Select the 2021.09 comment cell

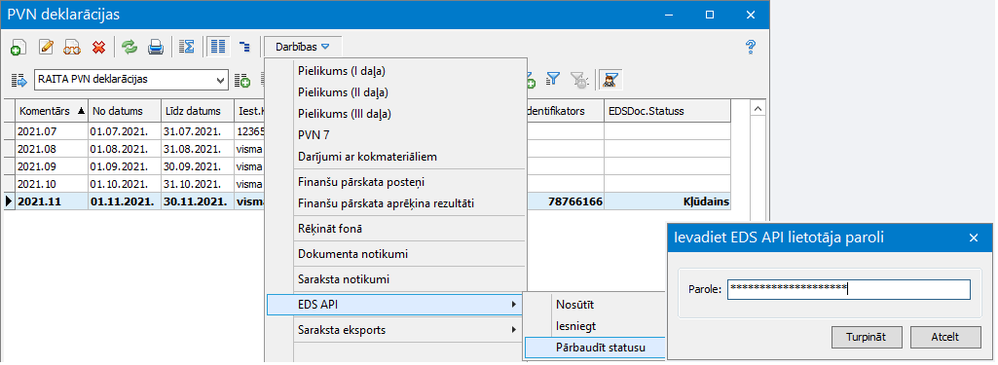[x=52, y=167]
